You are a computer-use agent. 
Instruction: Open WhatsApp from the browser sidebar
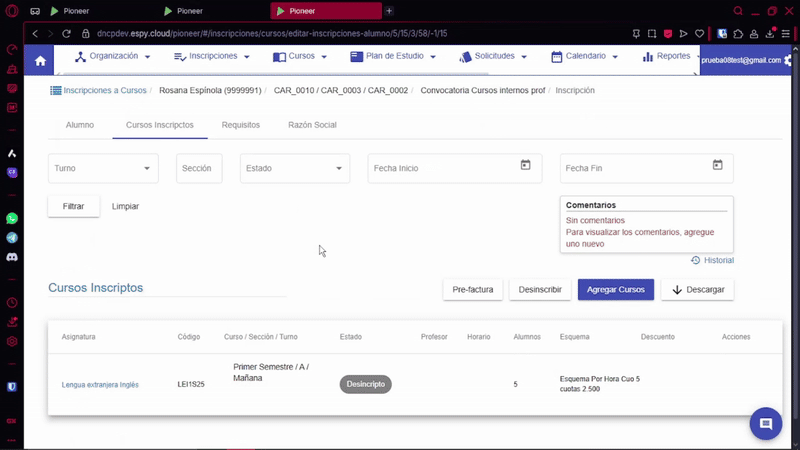coord(12,218)
